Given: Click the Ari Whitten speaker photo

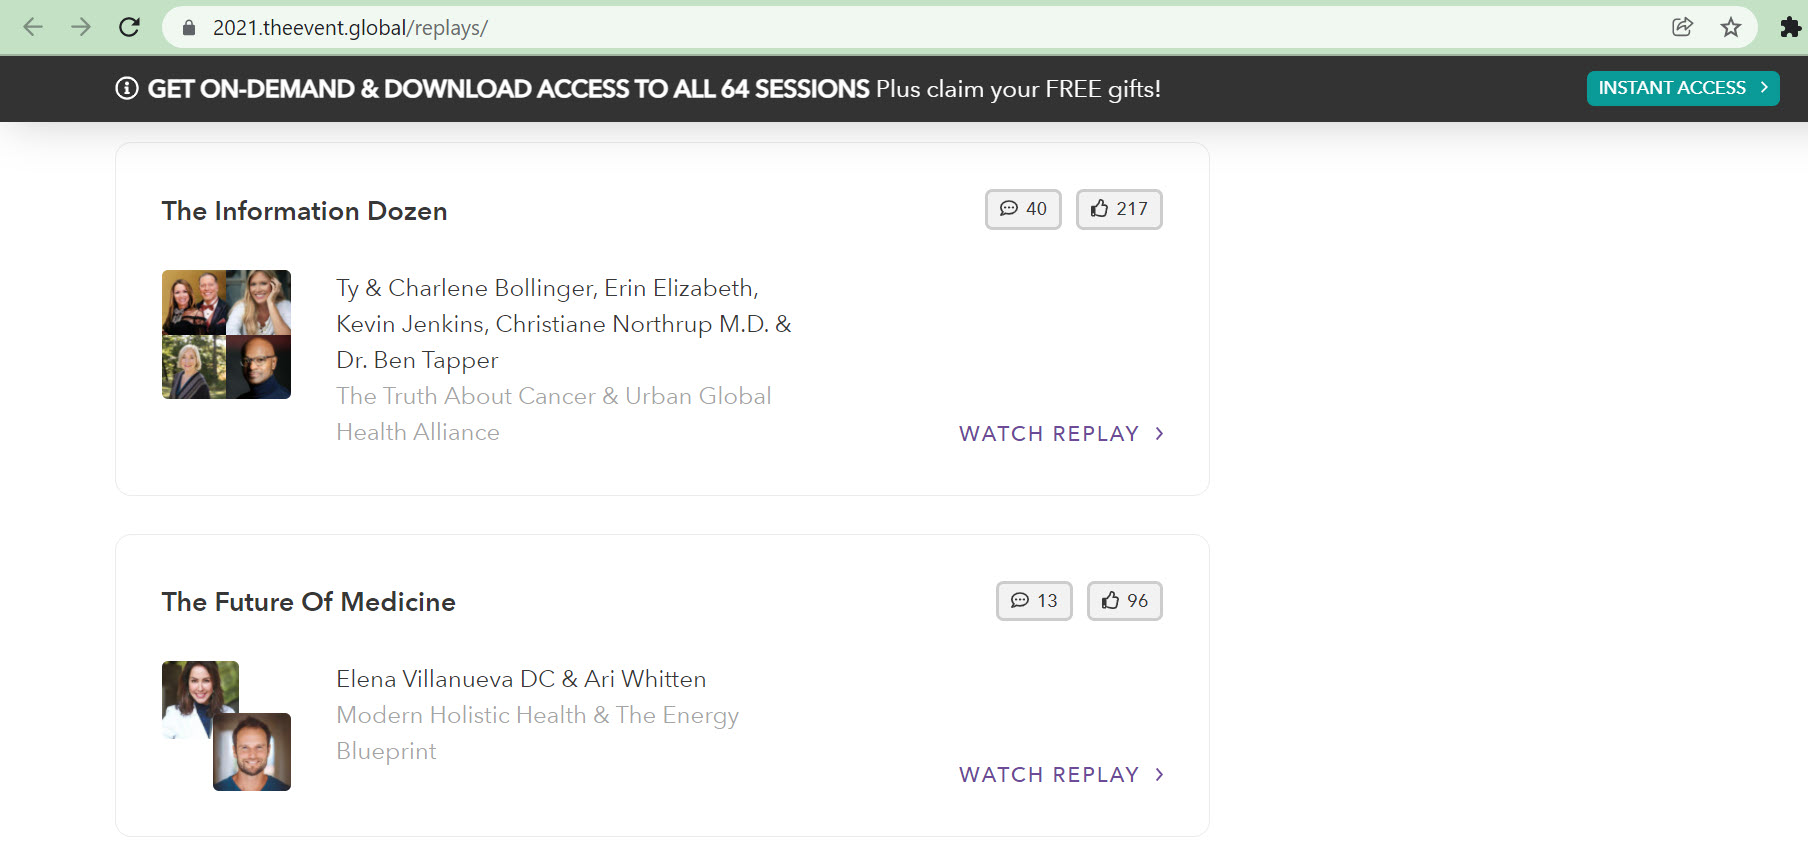Looking at the screenshot, I should coord(251,752).
